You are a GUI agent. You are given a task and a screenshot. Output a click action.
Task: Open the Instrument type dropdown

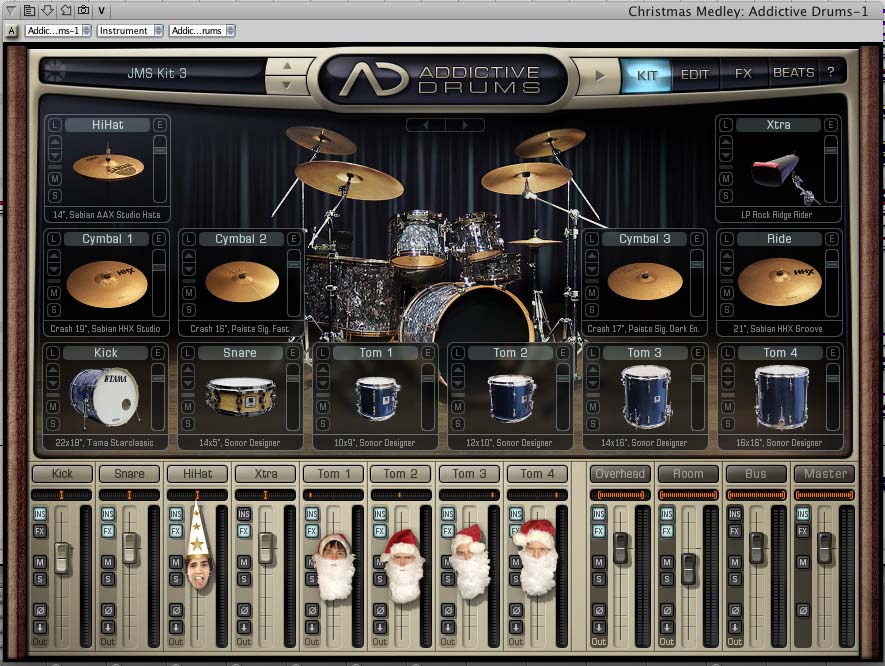click(x=130, y=30)
